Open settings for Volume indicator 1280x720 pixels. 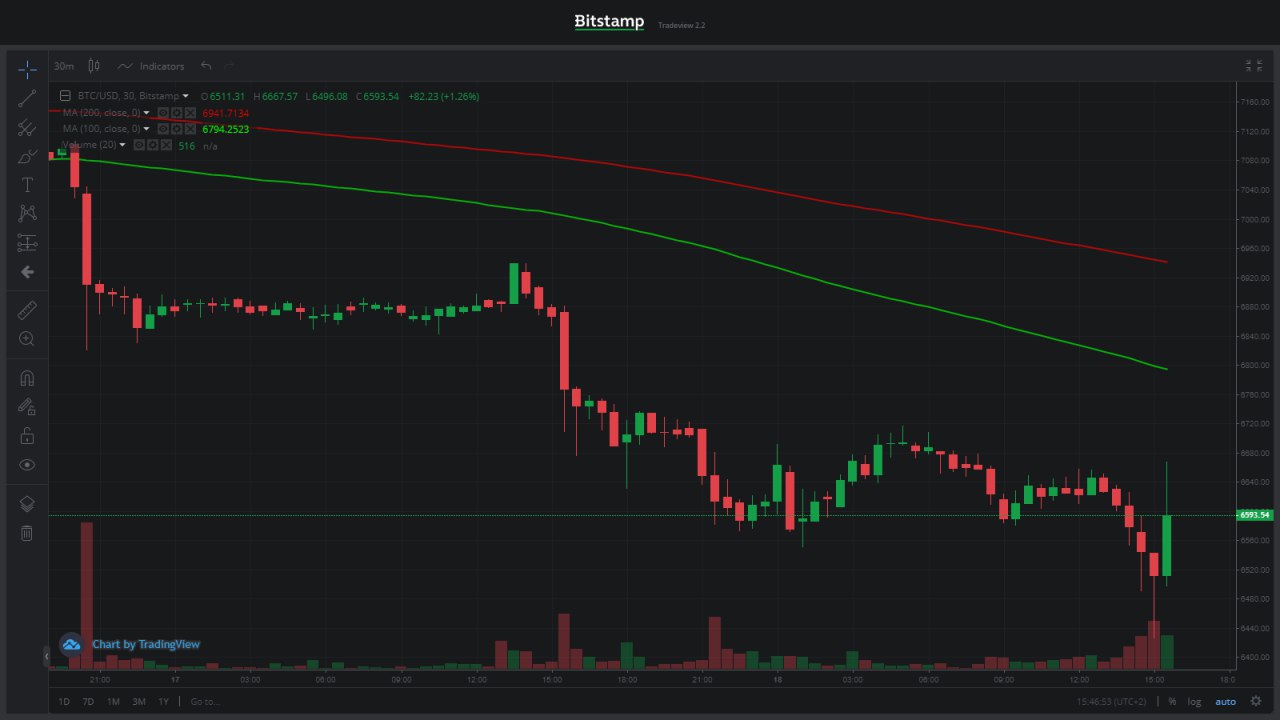pos(153,145)
